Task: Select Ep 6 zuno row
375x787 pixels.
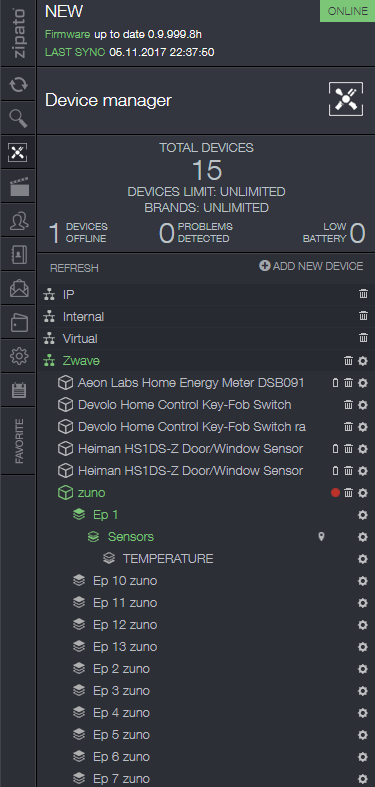Action: 121,757
